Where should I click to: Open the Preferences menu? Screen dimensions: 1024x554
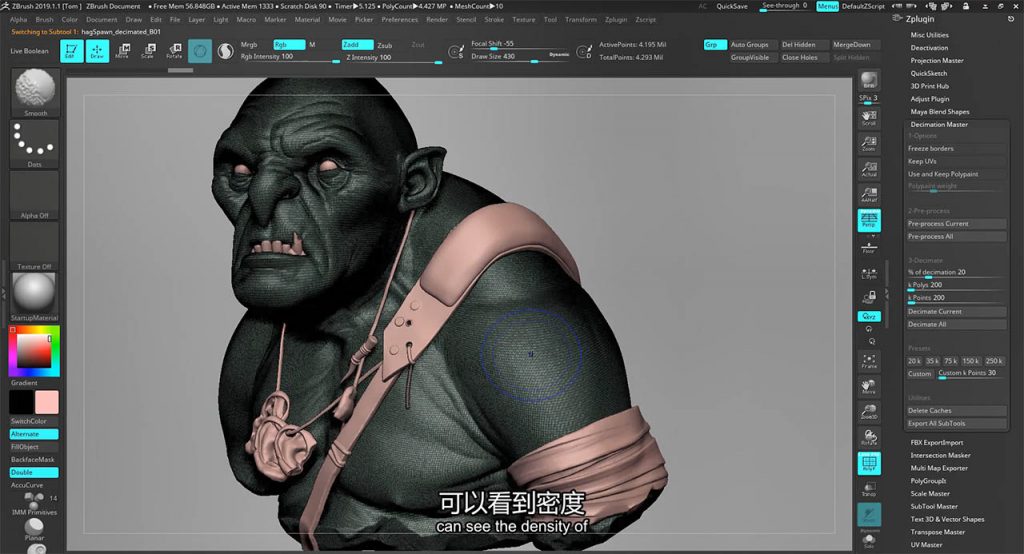400,20
